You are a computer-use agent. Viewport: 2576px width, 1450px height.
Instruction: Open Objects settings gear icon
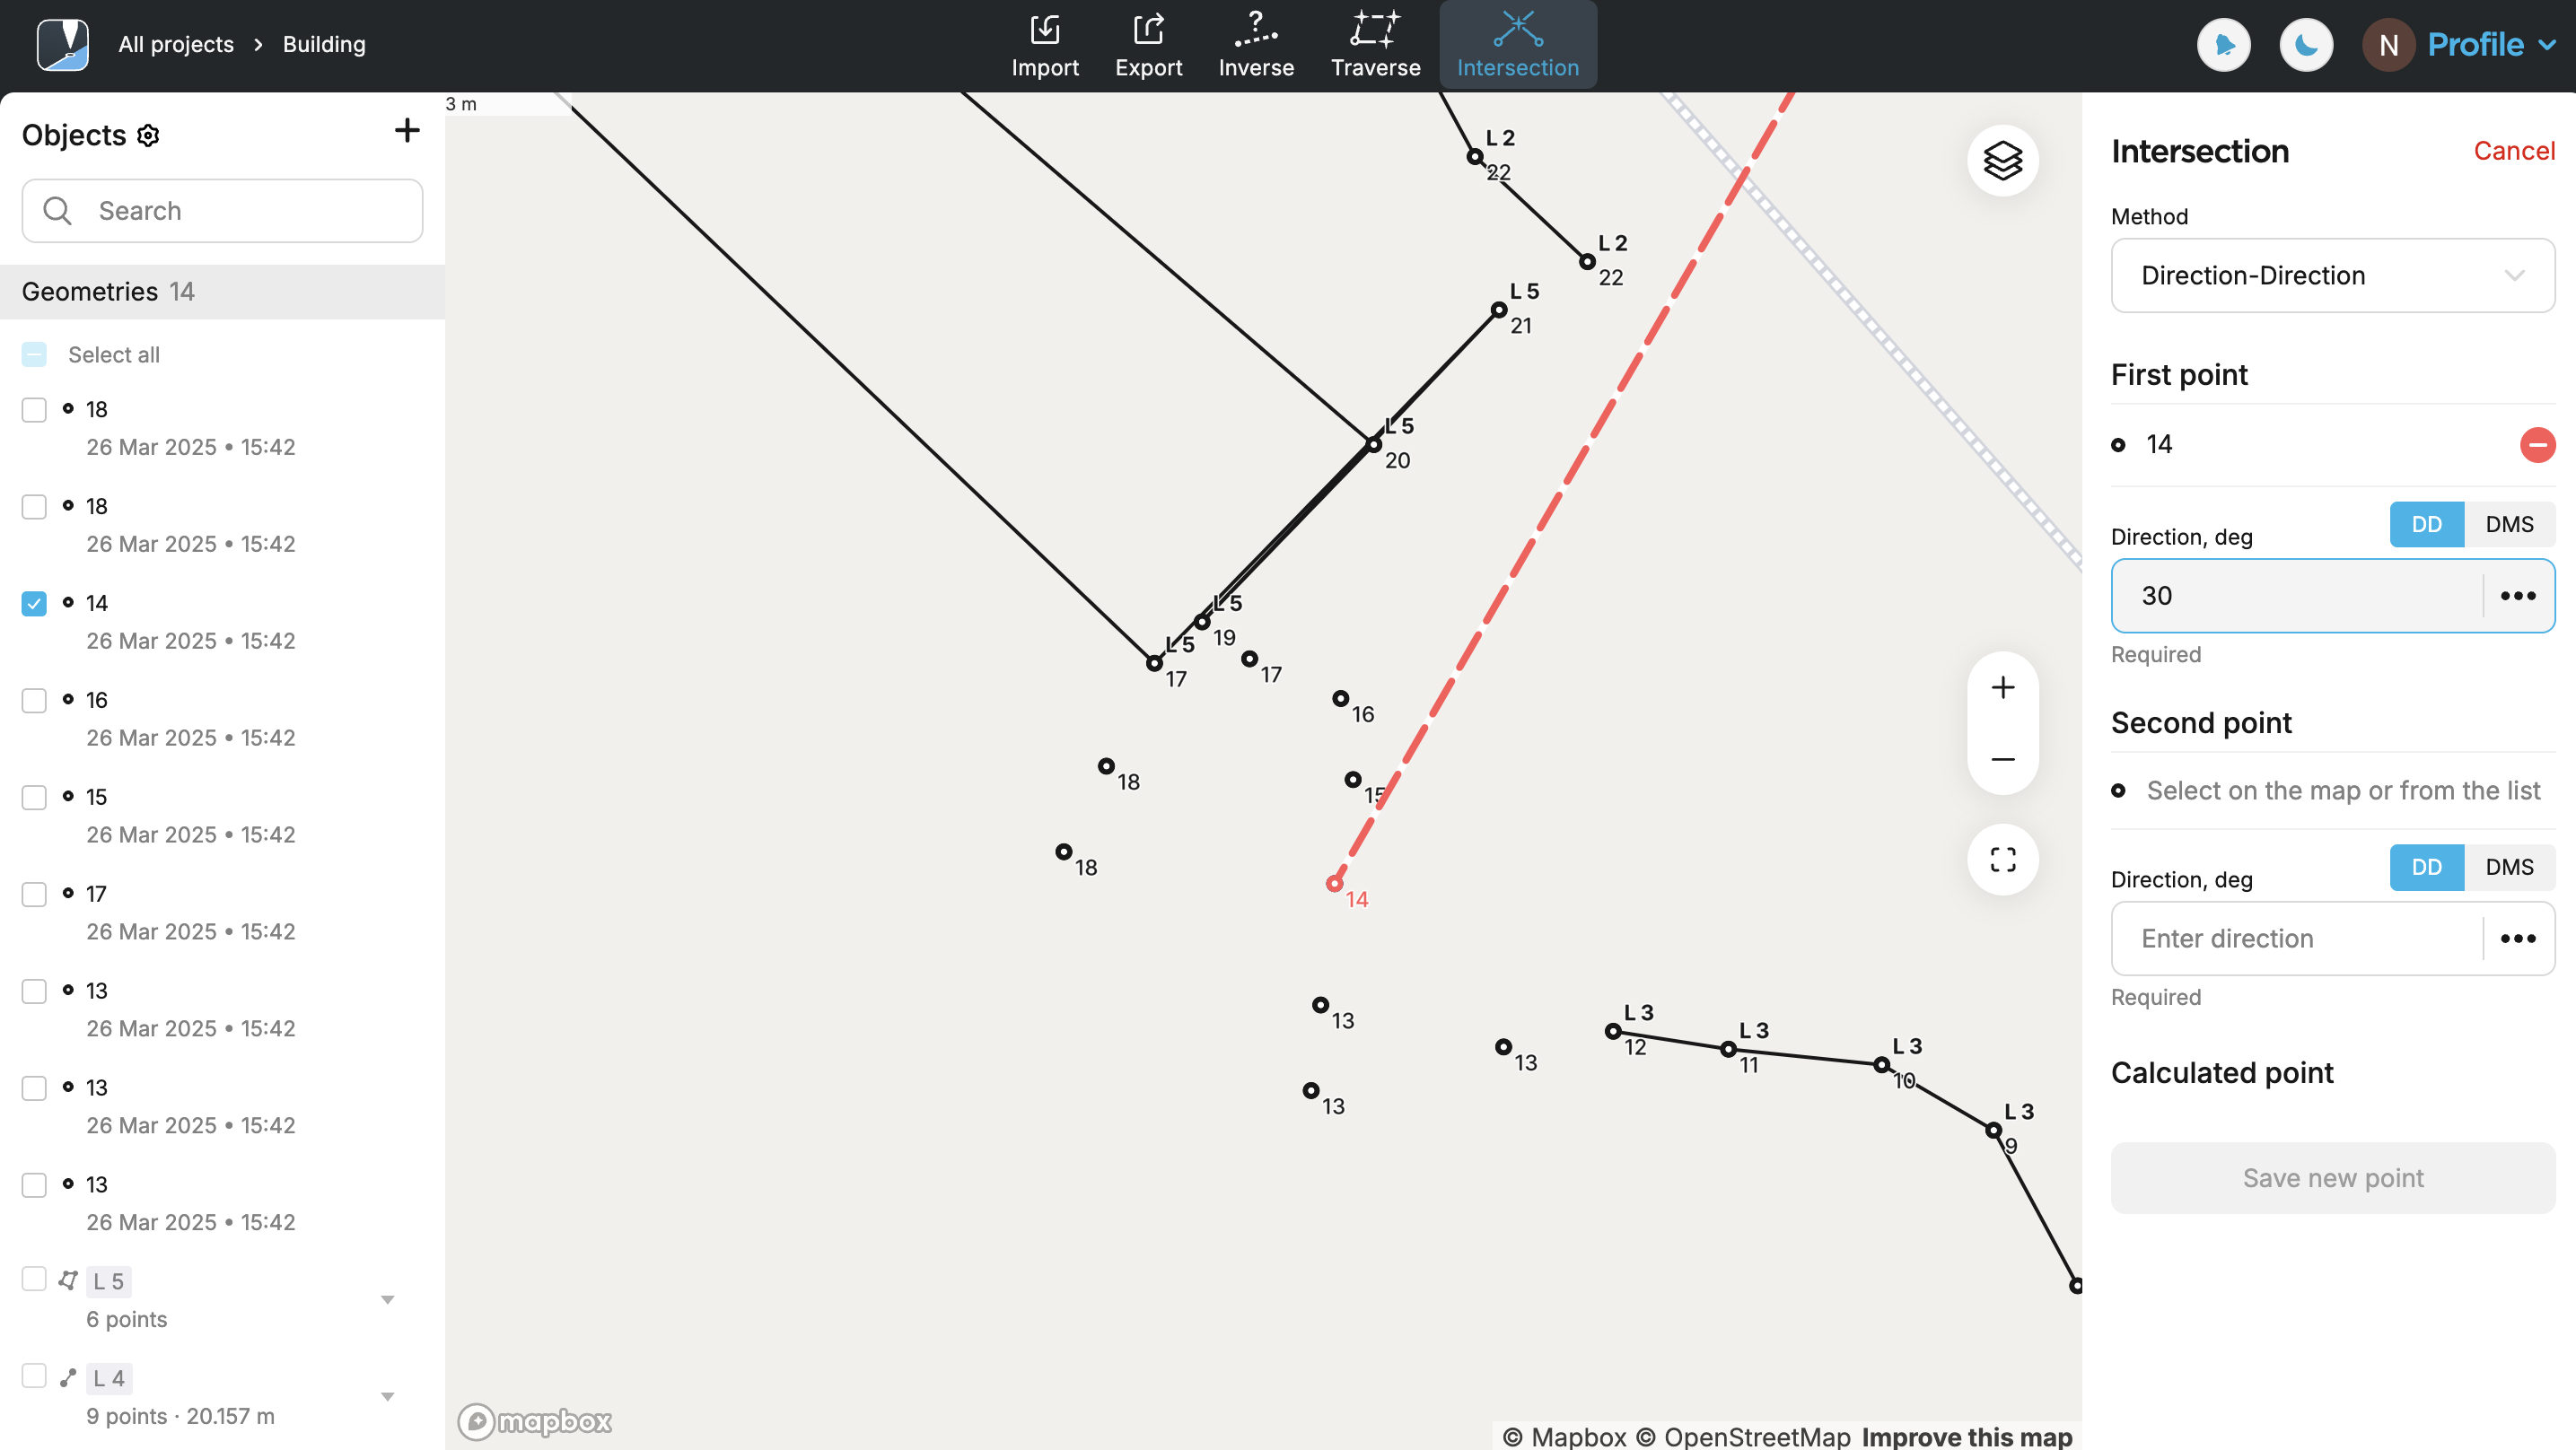coord(148,135)
